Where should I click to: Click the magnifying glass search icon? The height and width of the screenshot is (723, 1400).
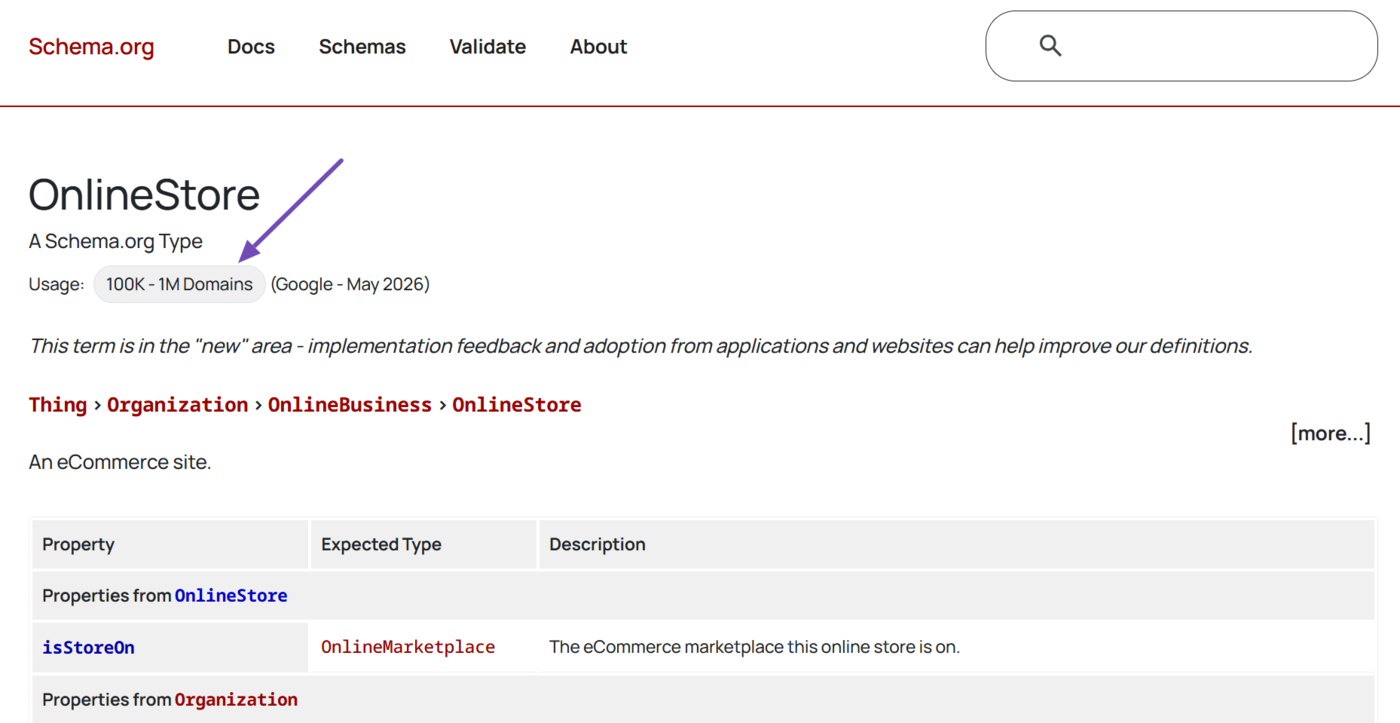coord(1050,46)
